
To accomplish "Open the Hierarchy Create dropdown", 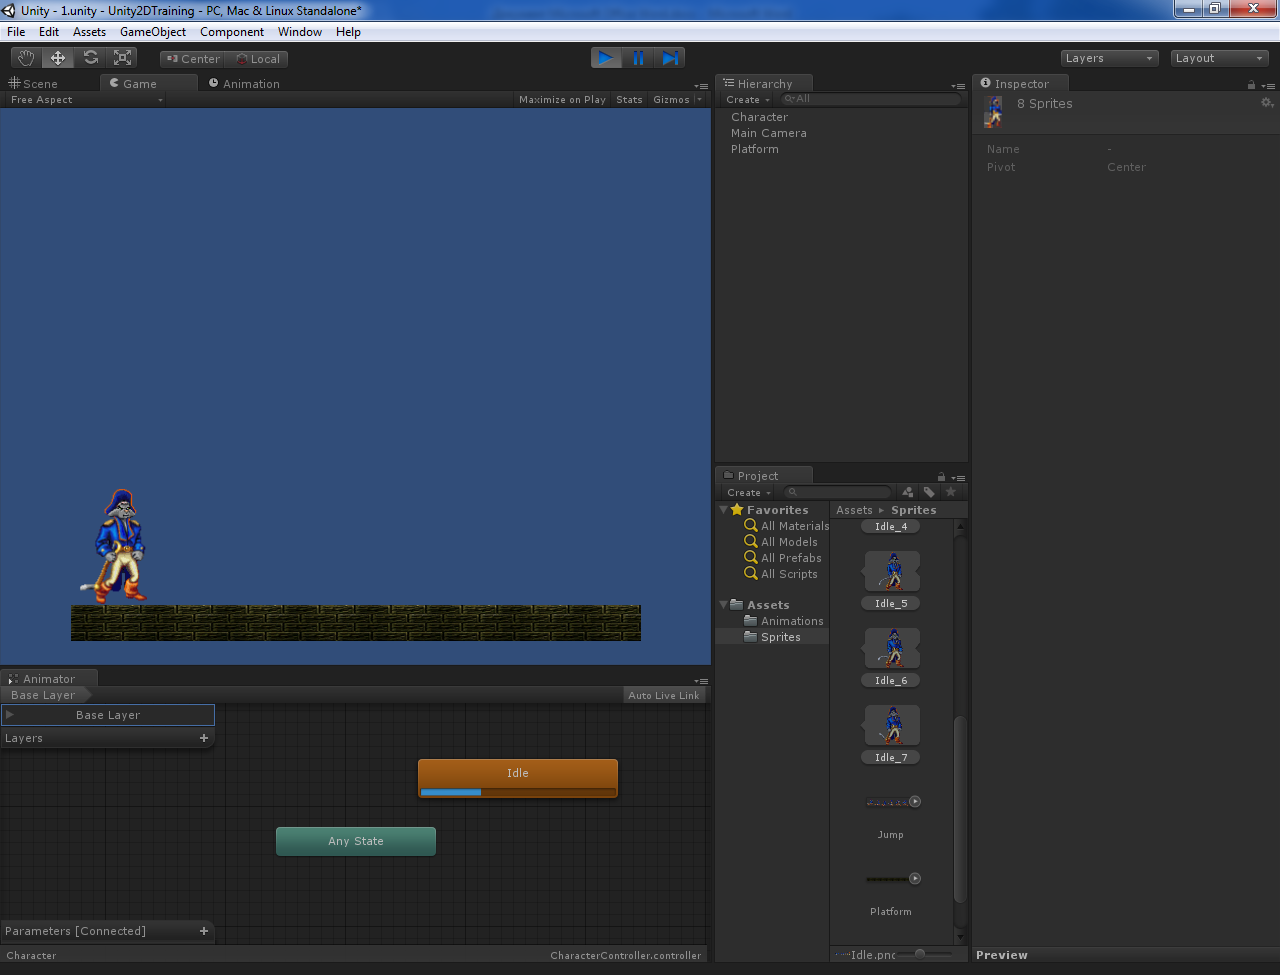I will coord(748,100).
